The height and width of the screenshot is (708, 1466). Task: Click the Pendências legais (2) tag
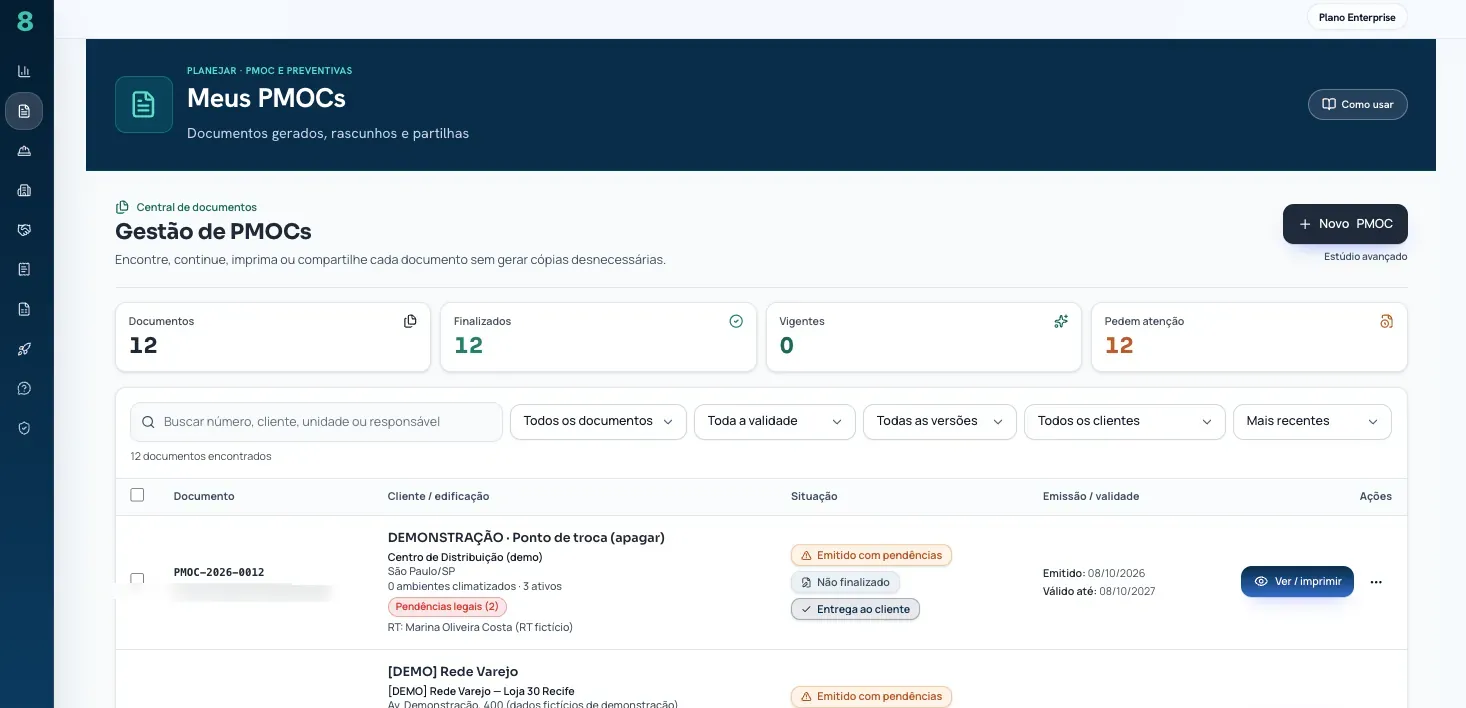447,607
